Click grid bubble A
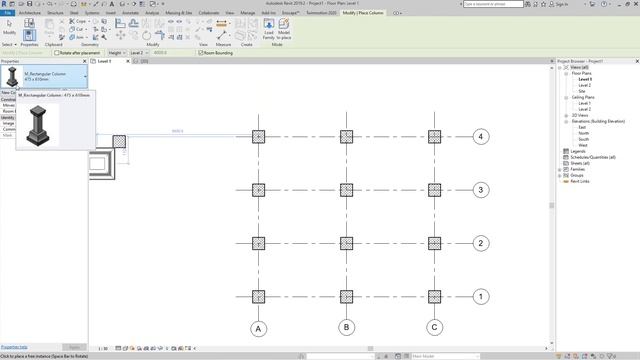This screenshot has height=360, width=640. click(258, 329)
